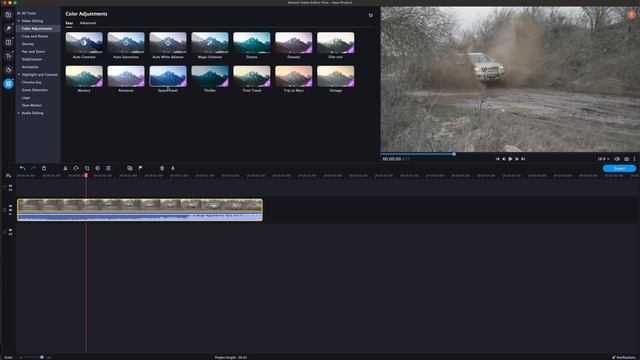The width and height of the screenshot is (640, 360).
Task: Click the preview seek bar handle
Action: click(x=454, y=154)
